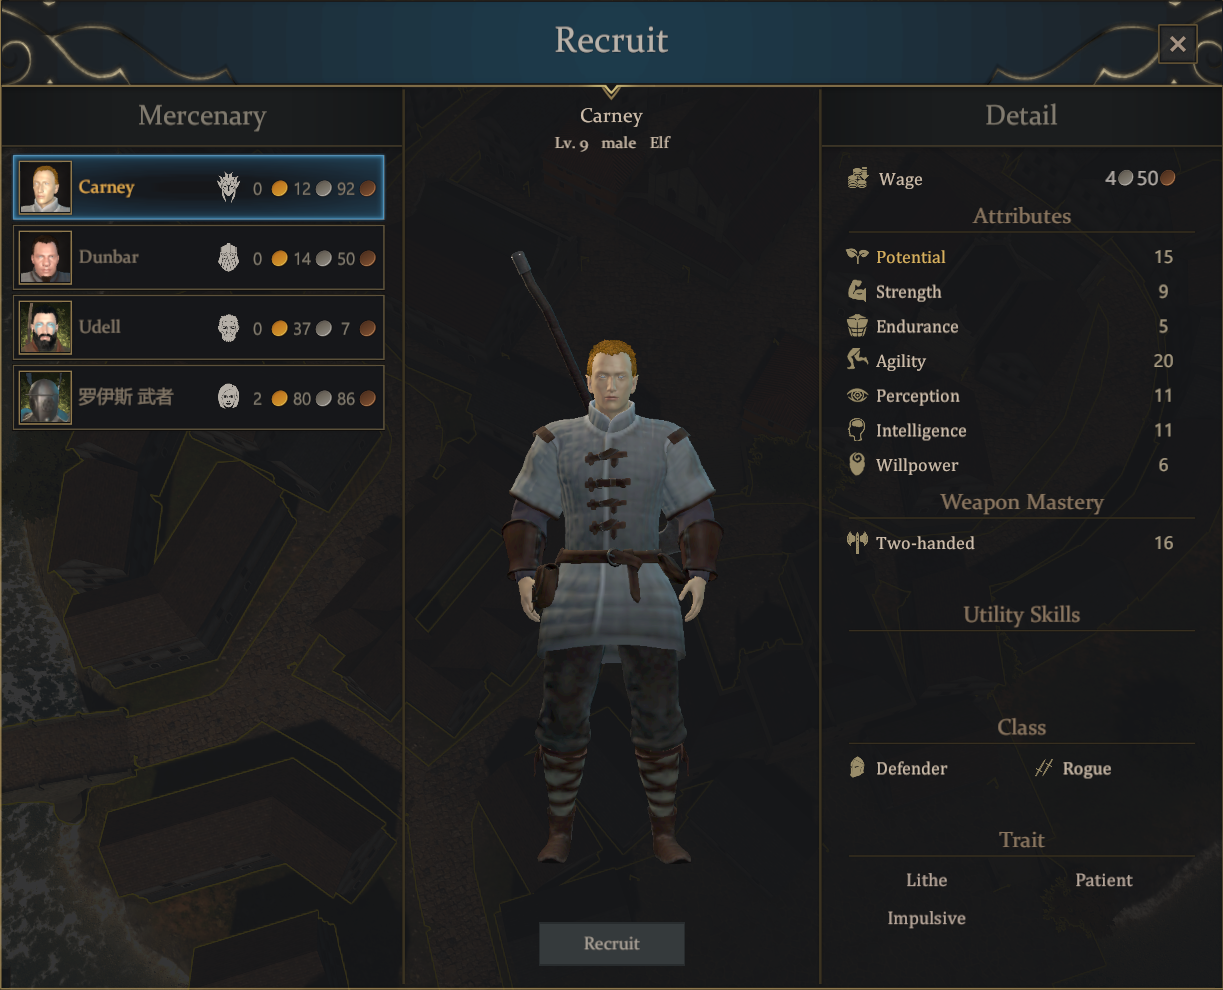Click the Perception eye icon
The height and width of the screenshot is (990, 1223).
tap(857, 396)
